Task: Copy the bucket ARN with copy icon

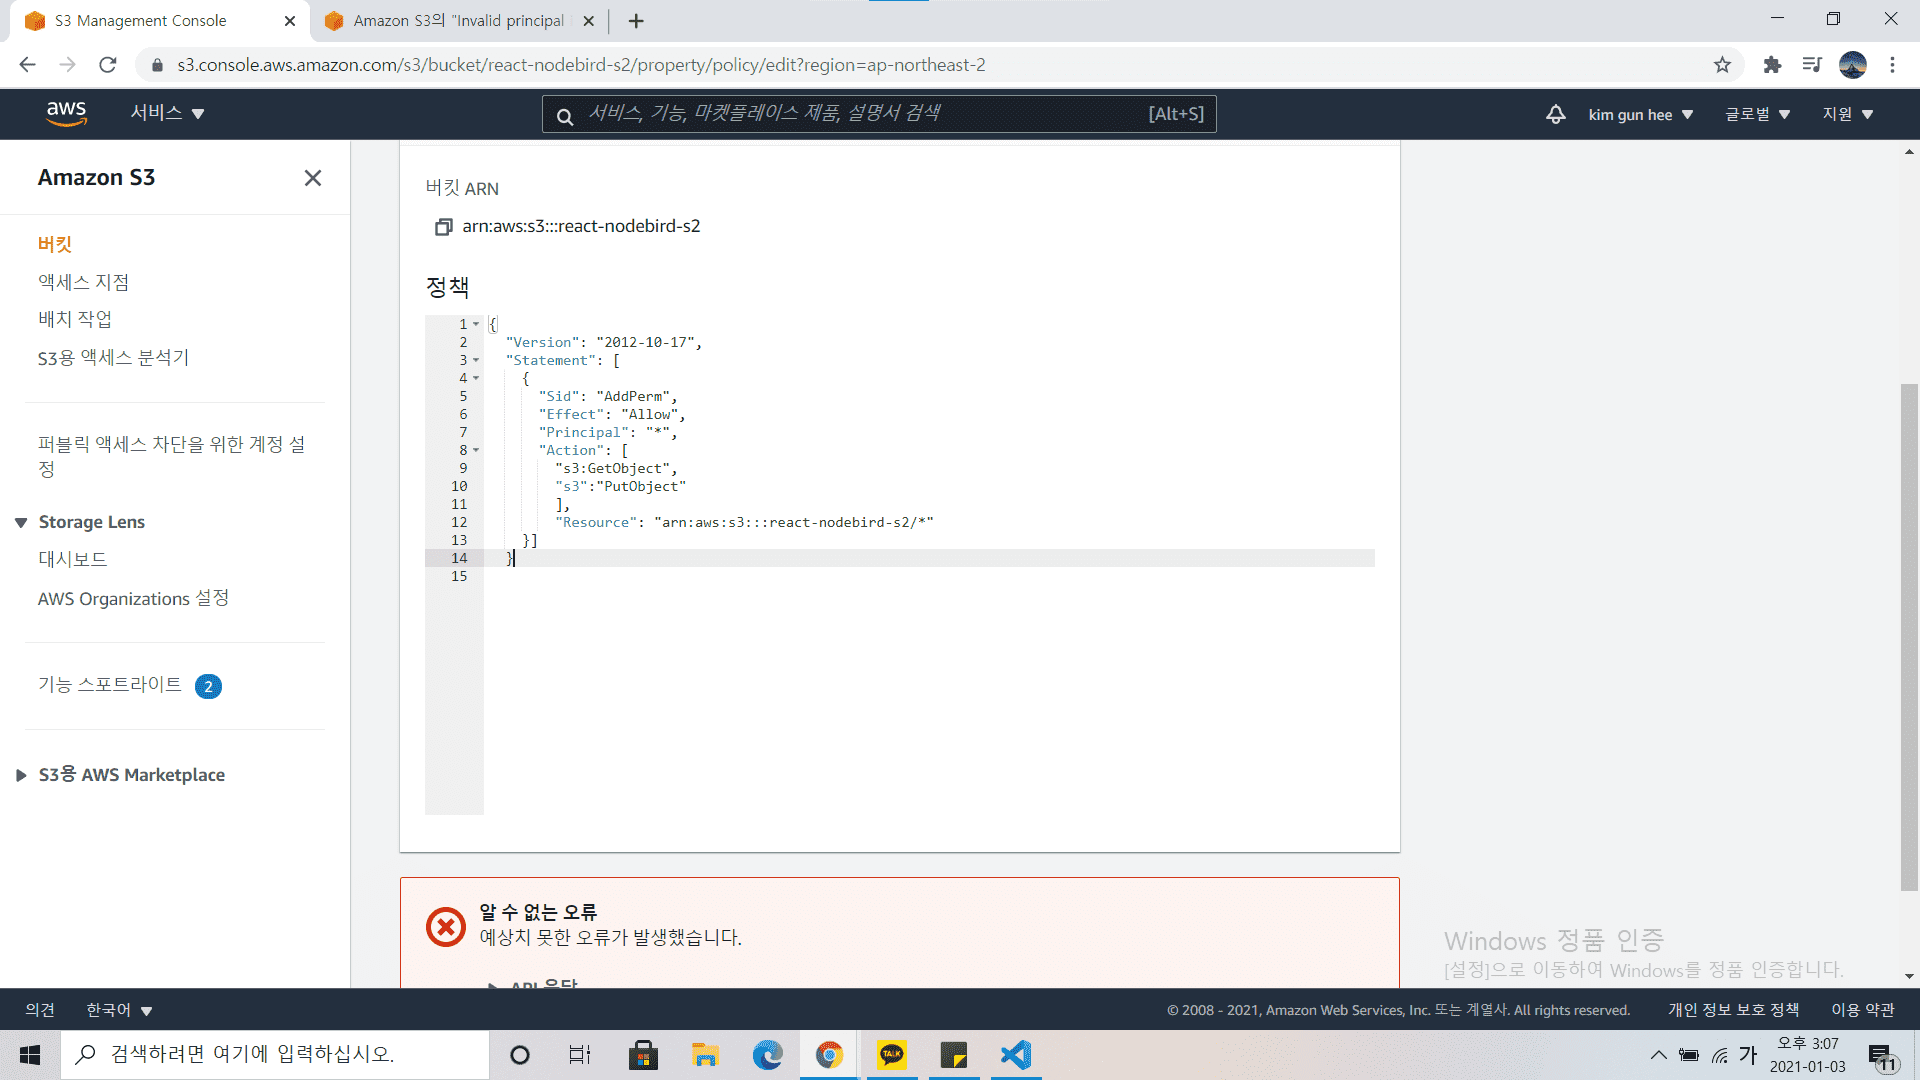Action: coord(443,227)
